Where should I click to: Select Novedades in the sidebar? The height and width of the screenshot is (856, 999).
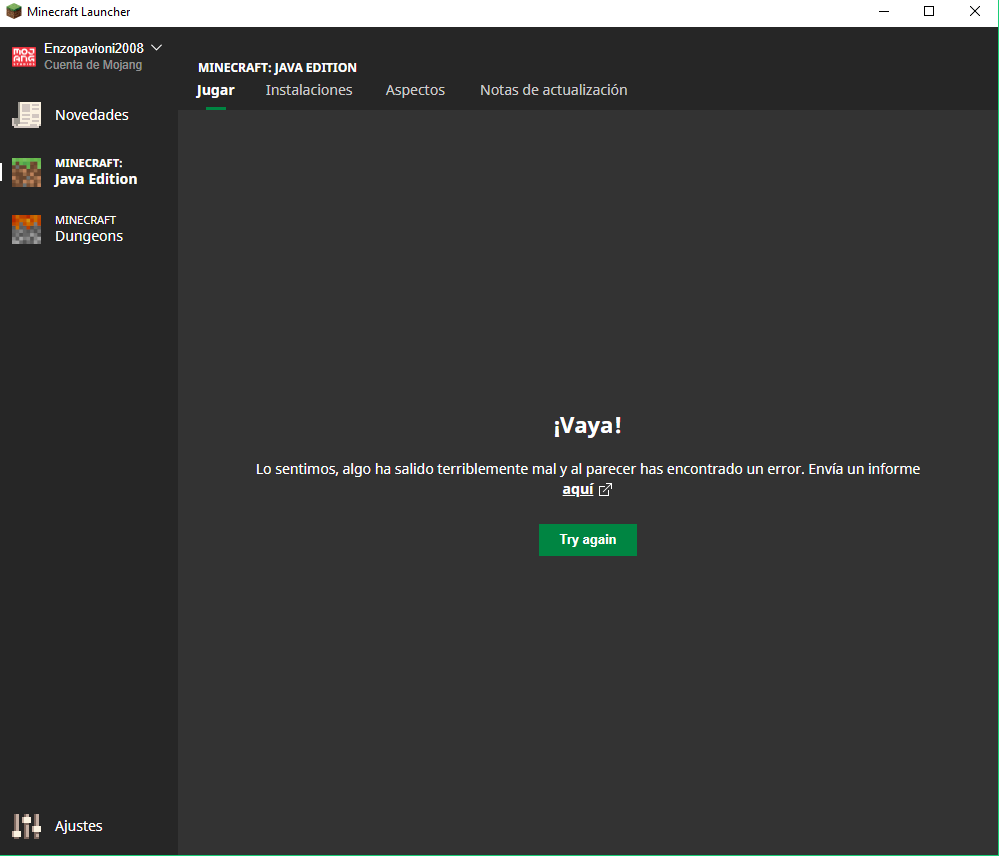(x=92, y=115)
